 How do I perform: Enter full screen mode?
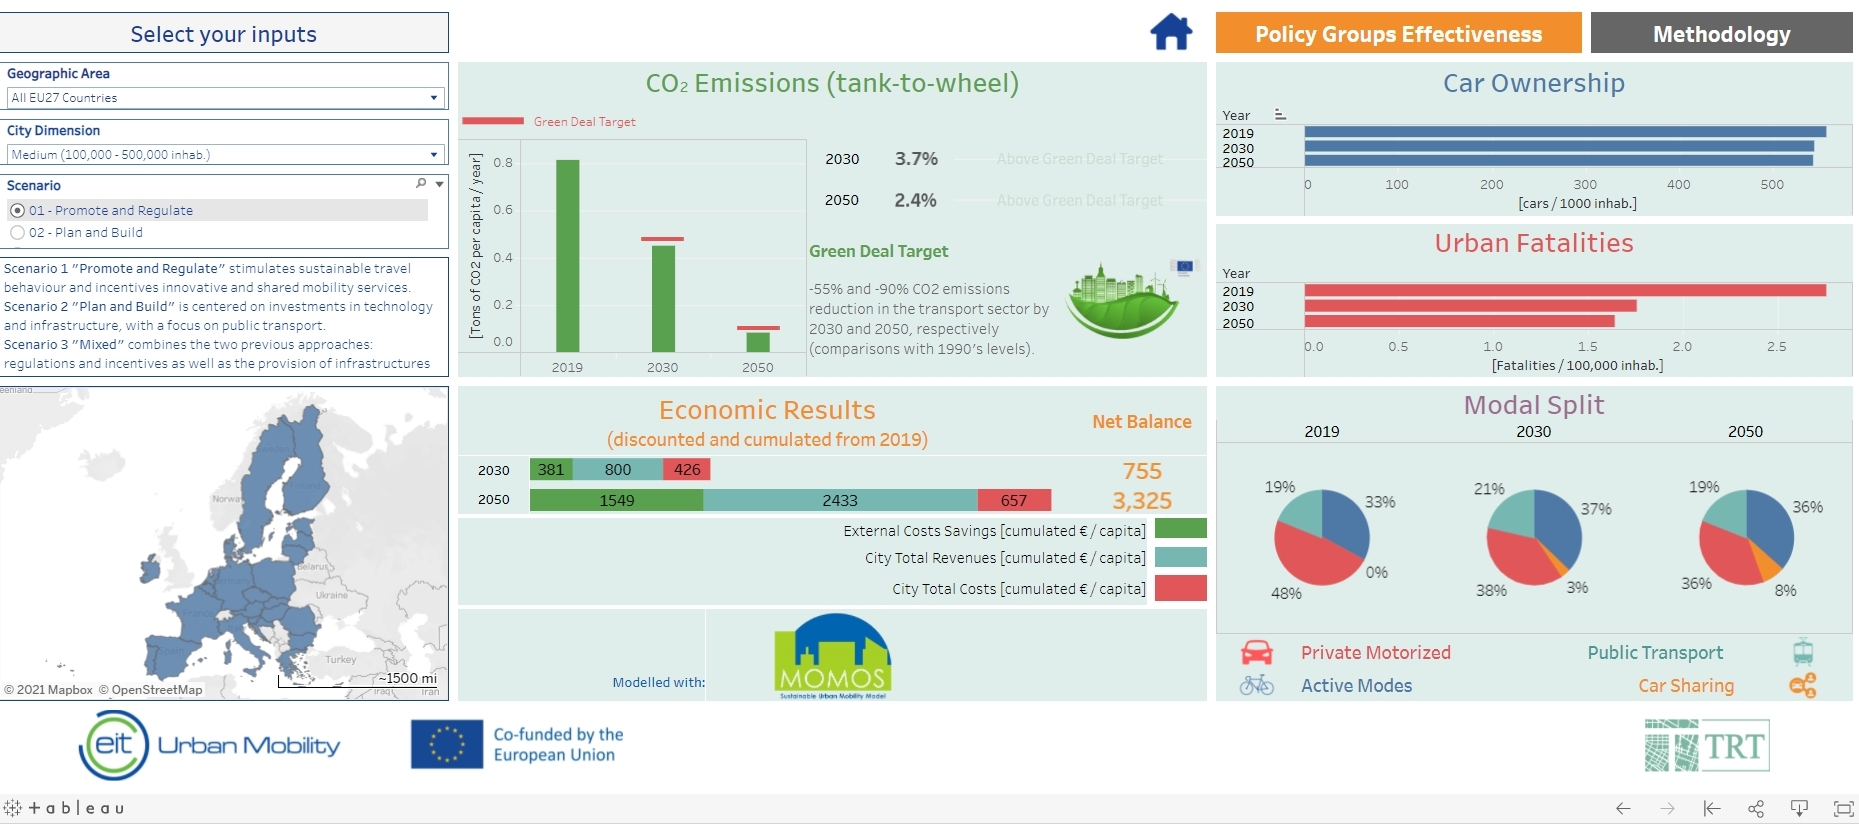(x=1843, y=808)
